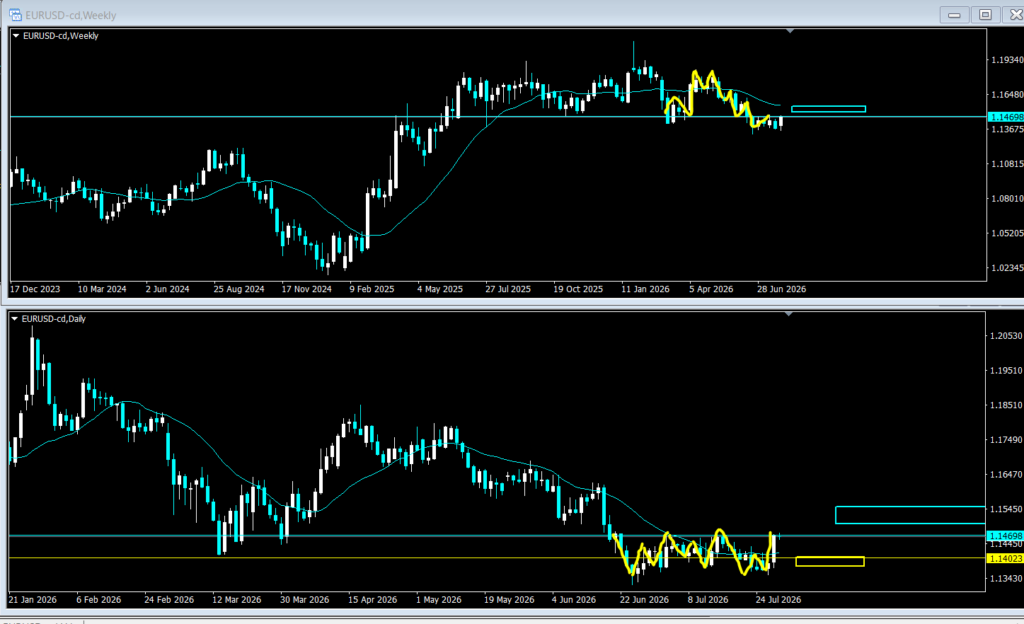Click the weekly chart shift marker triangle

790,31
